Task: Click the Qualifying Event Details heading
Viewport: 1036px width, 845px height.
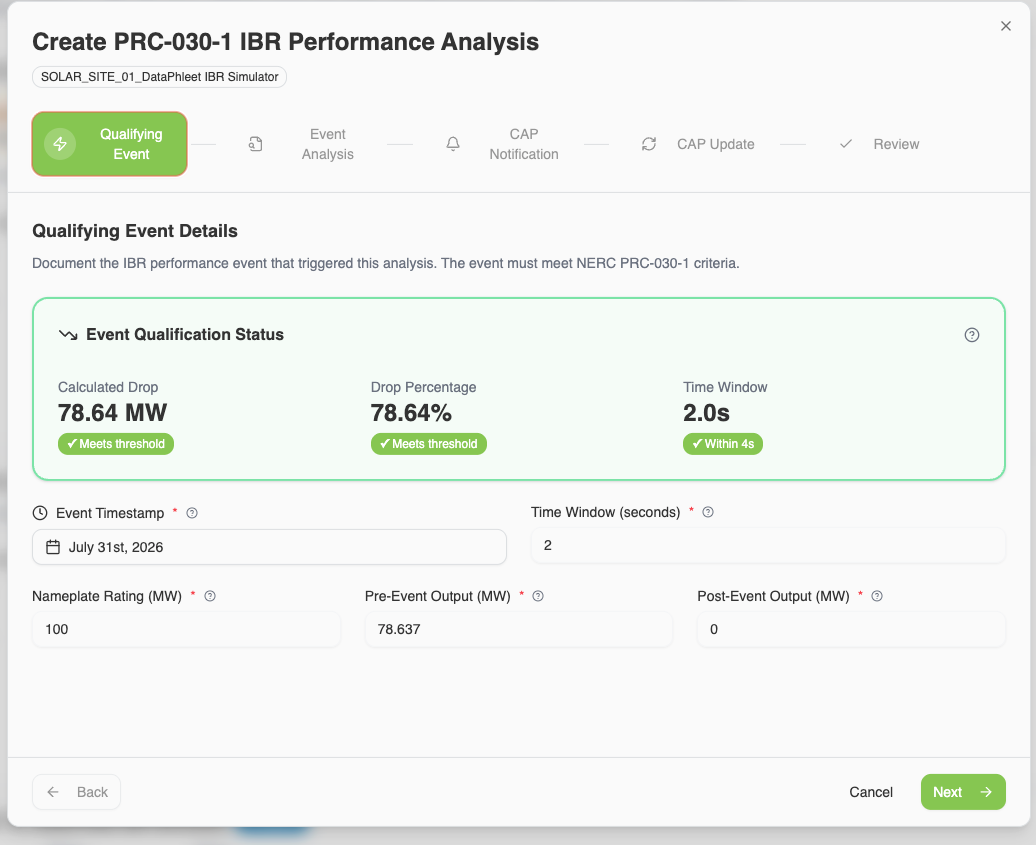Action: pos(135,231)
